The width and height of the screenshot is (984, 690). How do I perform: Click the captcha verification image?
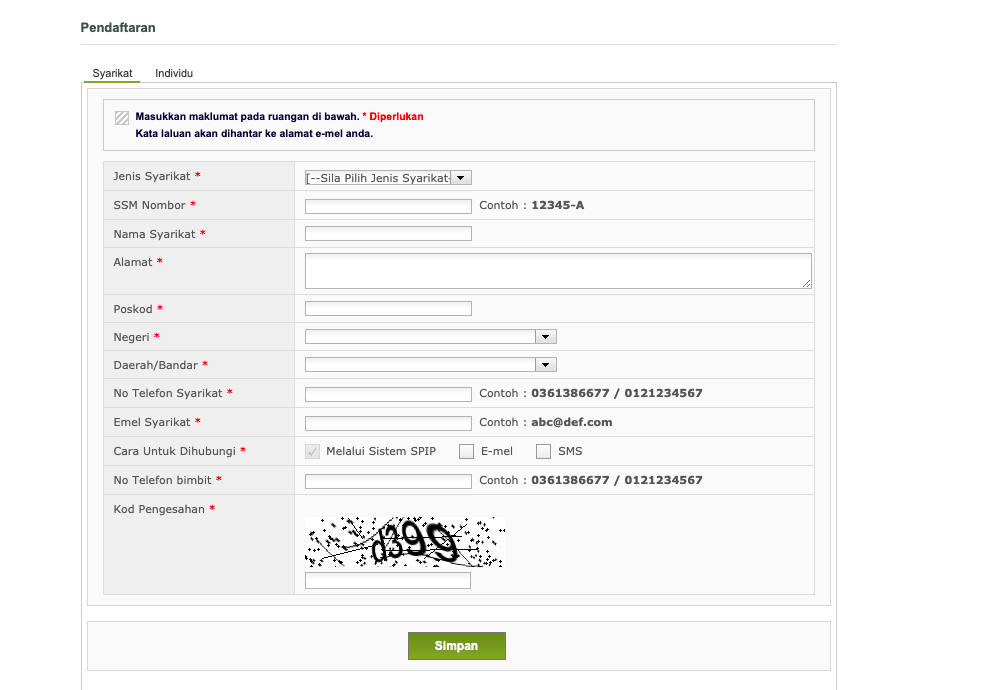click(x=404, y=542)
